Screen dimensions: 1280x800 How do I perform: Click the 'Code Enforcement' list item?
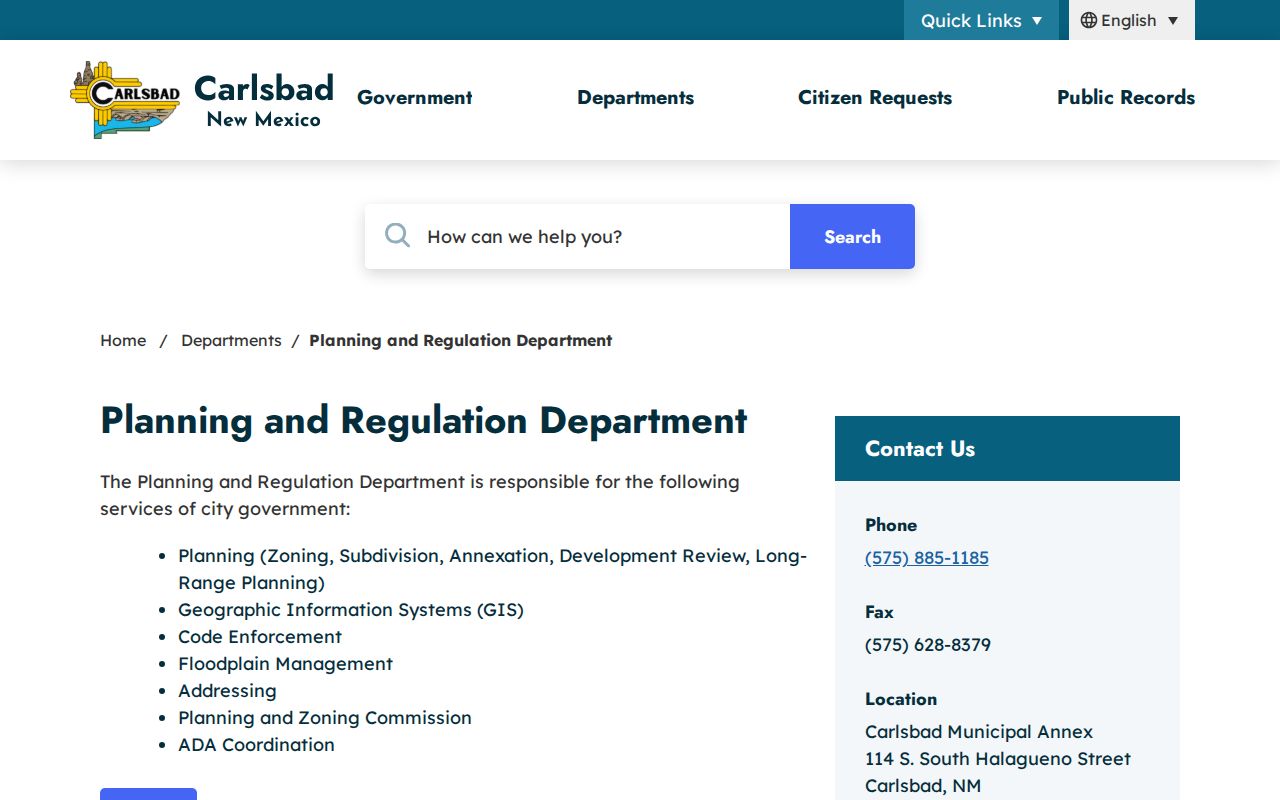click(260, 637)
